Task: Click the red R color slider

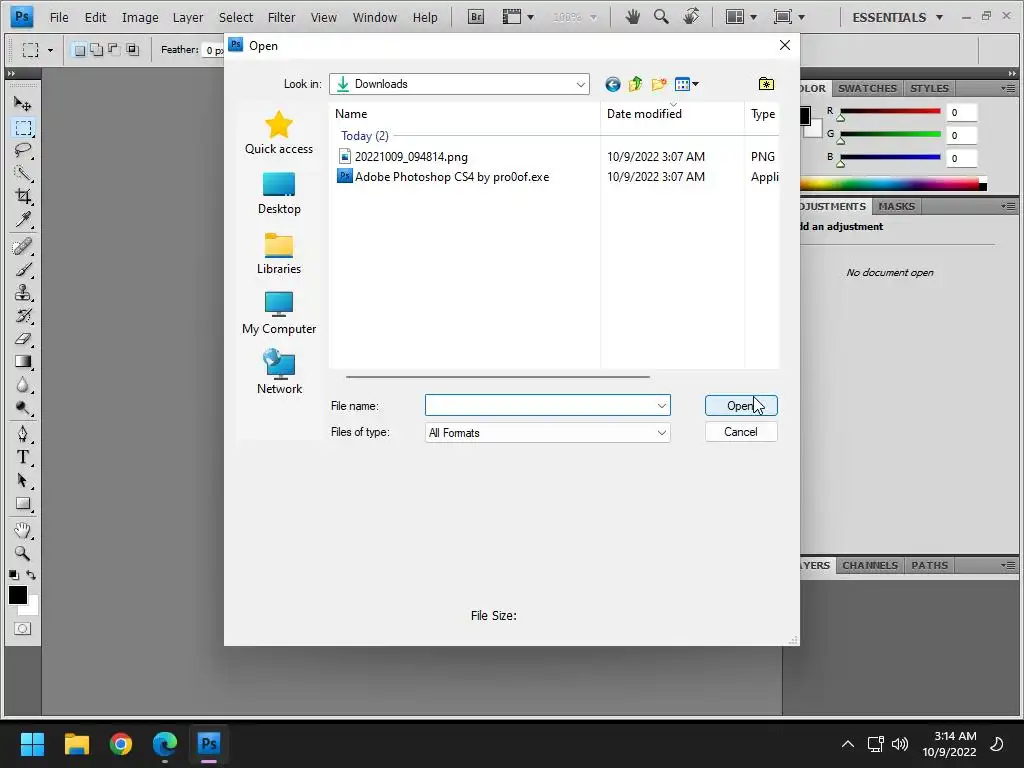Action: pos(890,112)
